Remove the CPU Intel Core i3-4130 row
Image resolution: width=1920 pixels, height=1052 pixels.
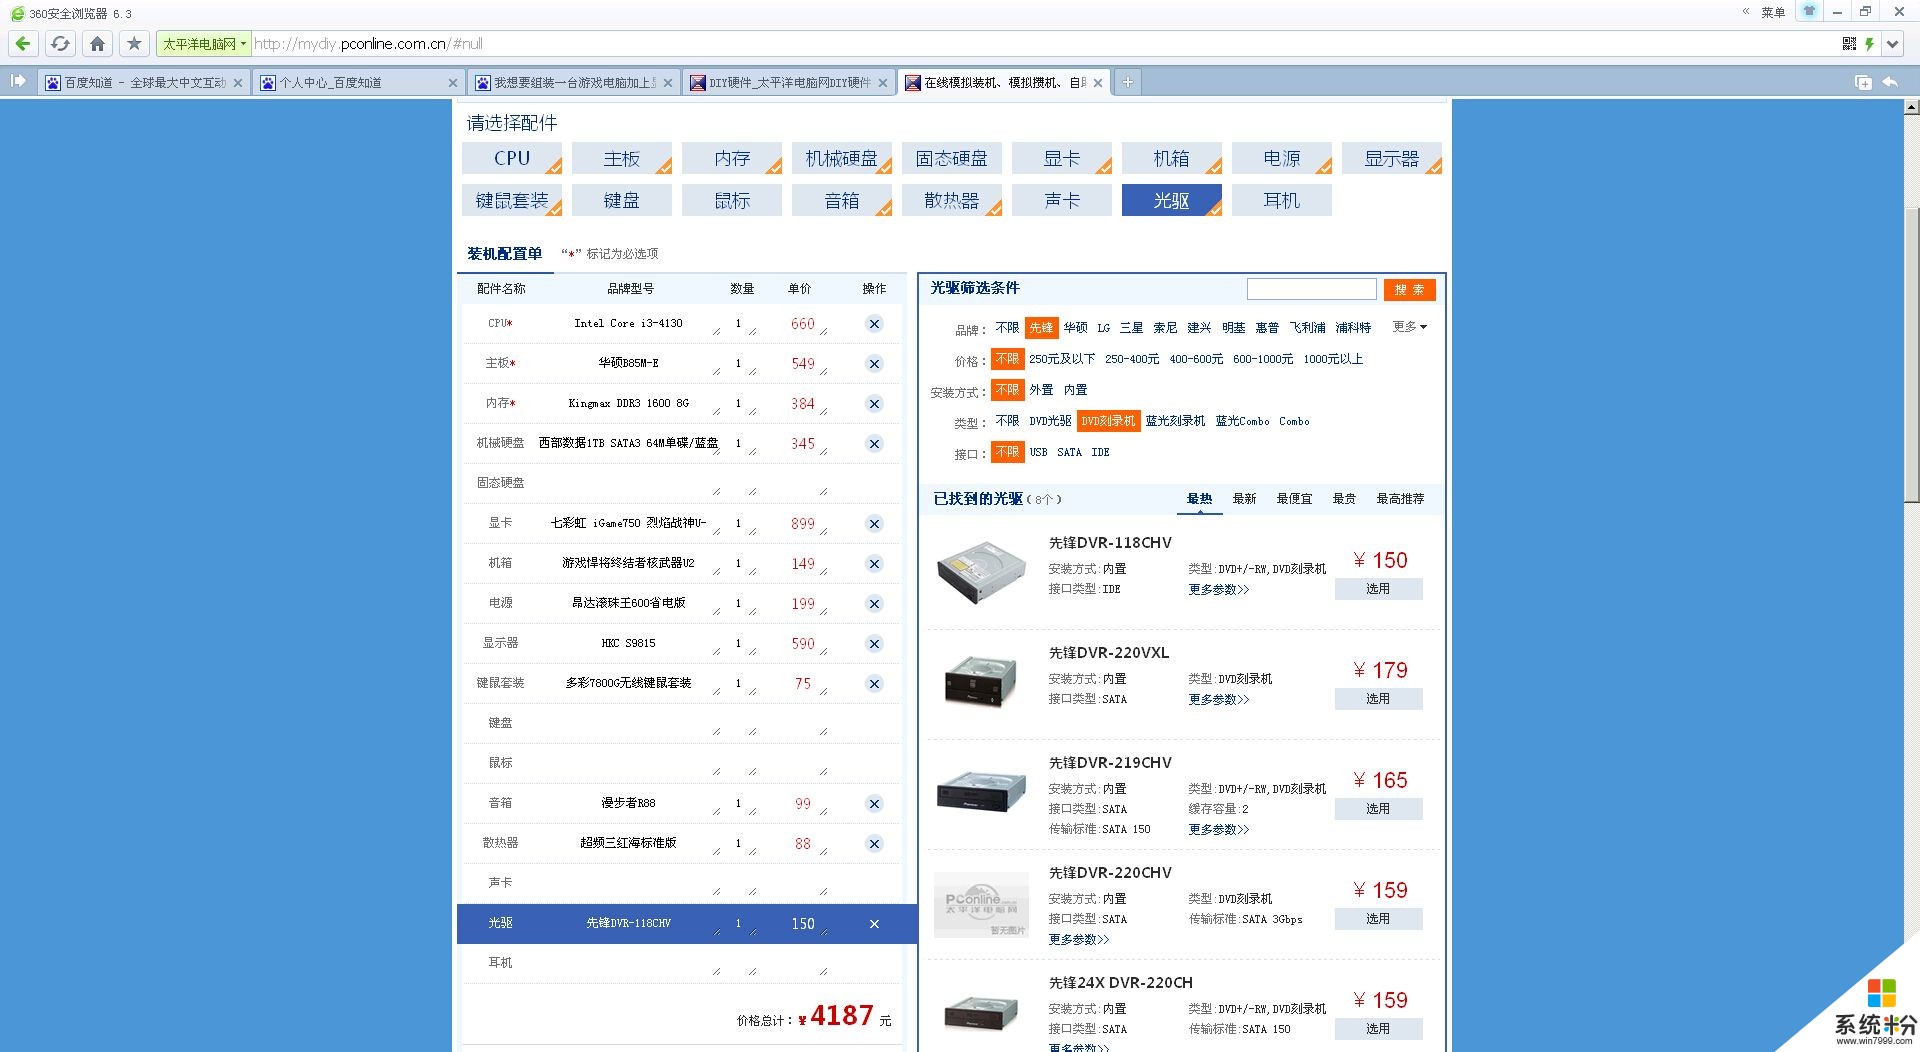(x=874, y=324)
